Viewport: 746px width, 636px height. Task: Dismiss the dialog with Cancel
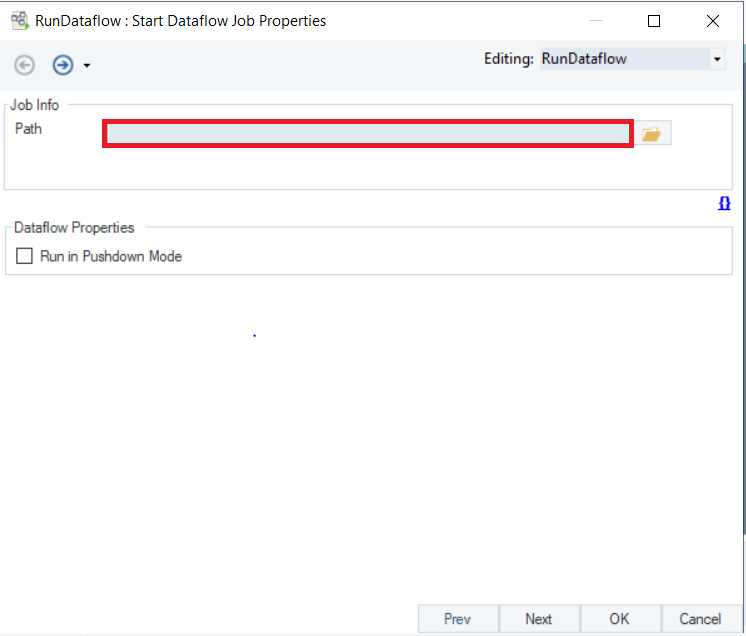pyautogui.click(x=700, y=619)
